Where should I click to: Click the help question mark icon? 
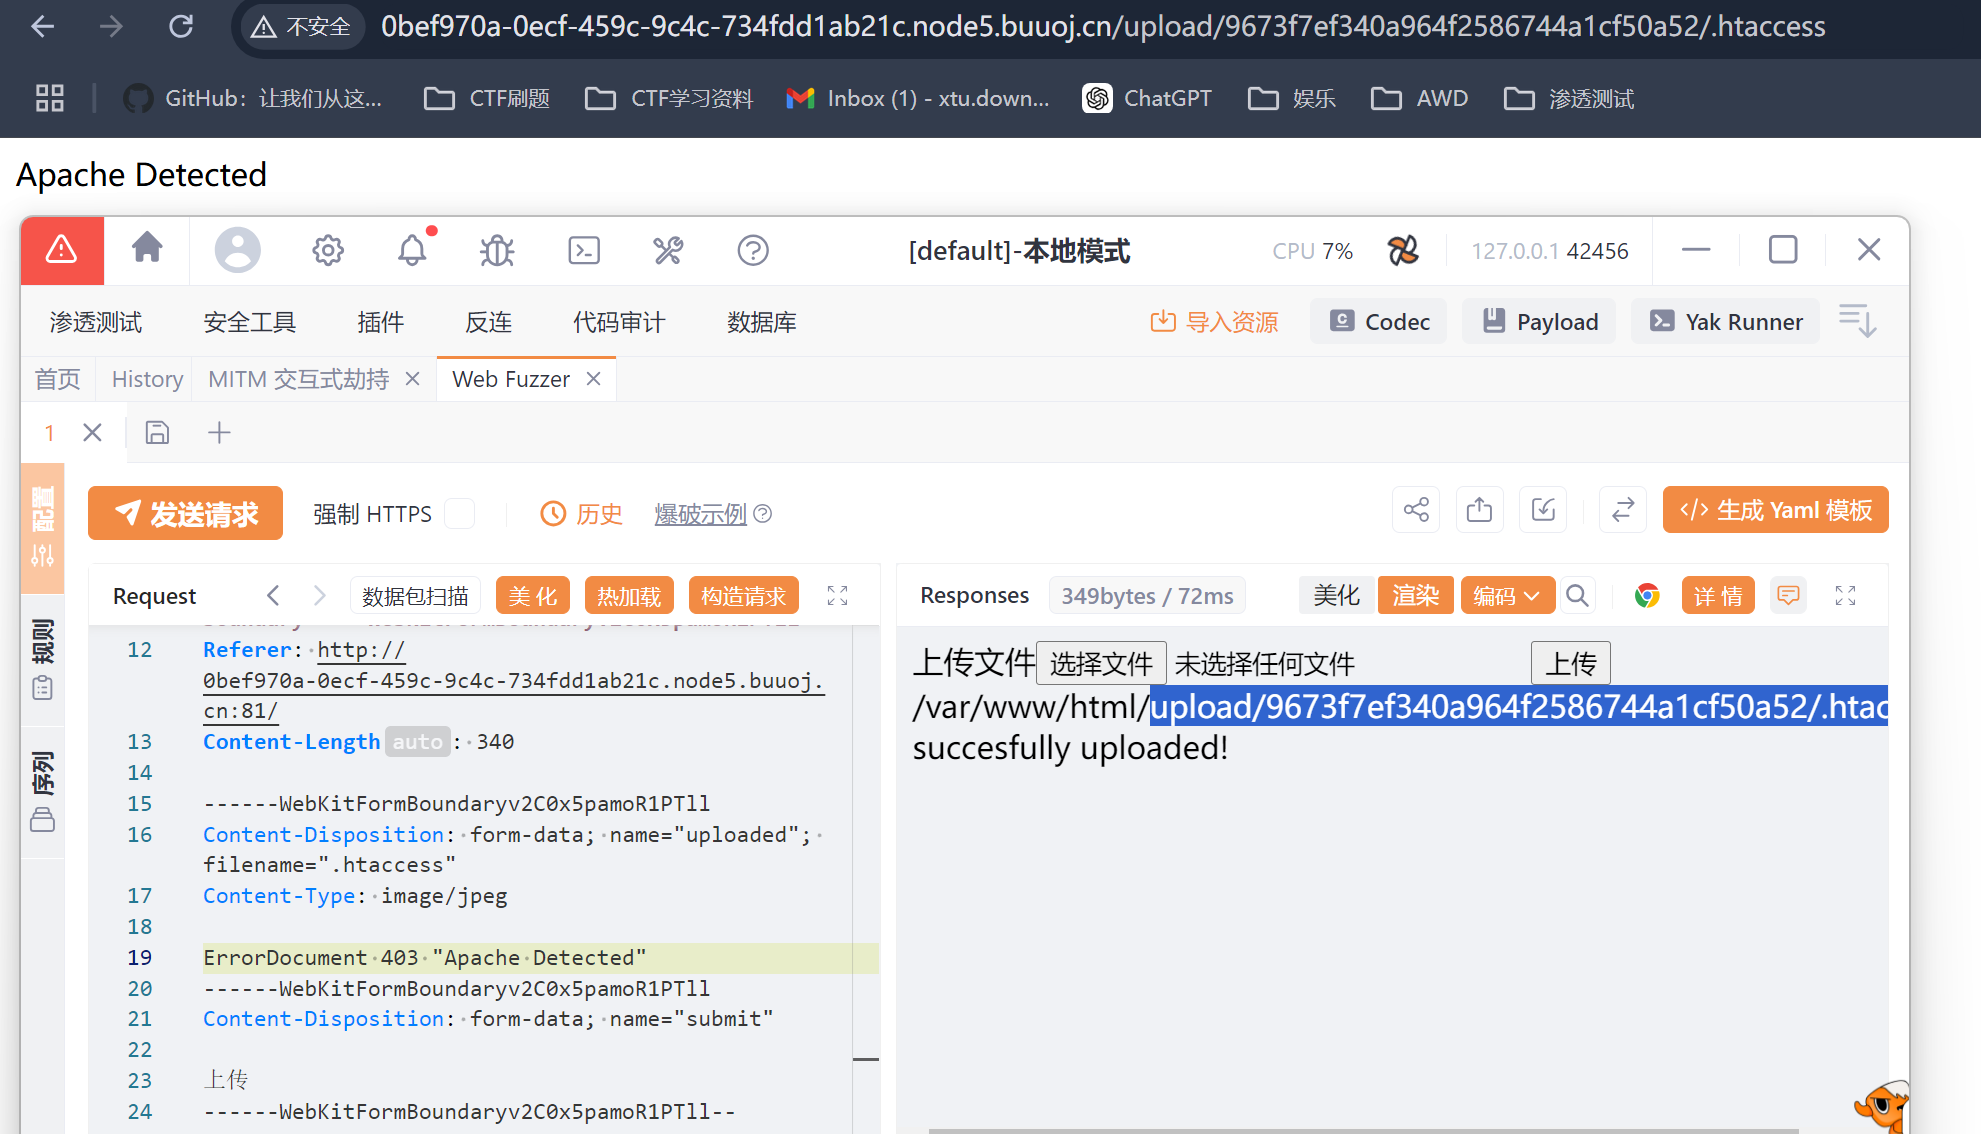[752, 250]
